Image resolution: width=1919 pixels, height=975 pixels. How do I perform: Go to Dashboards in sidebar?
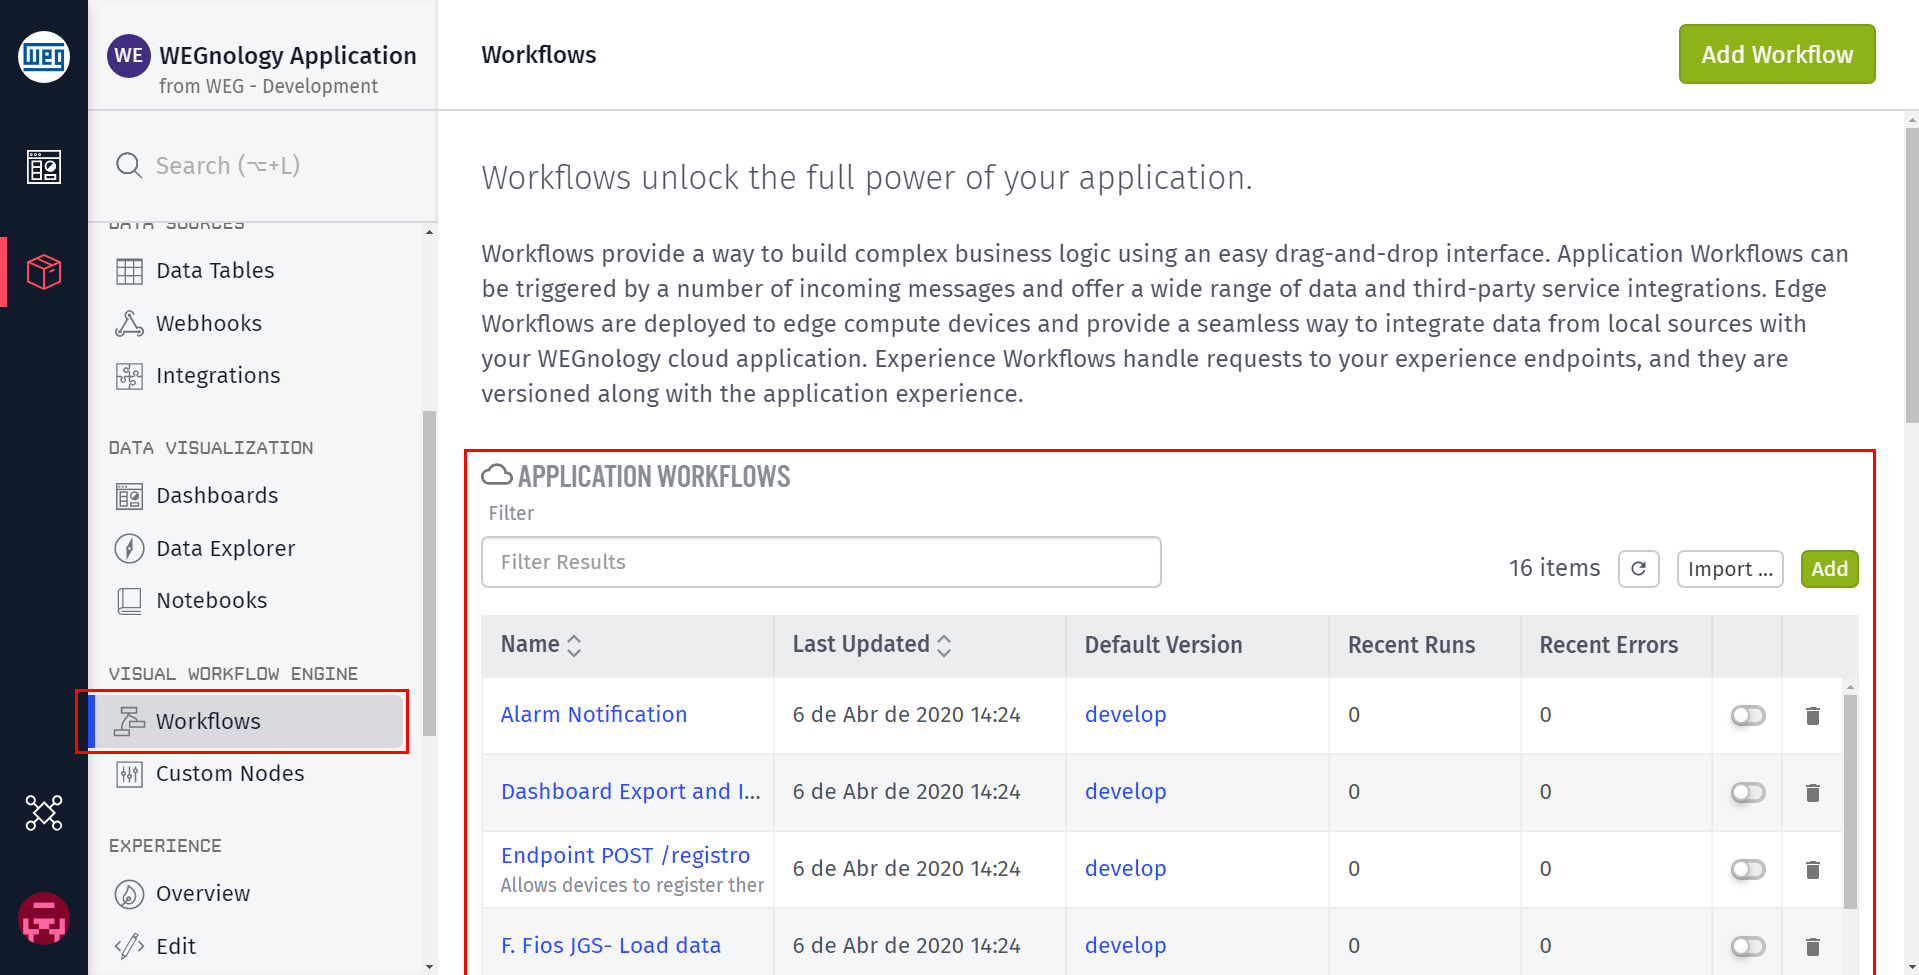217,496
